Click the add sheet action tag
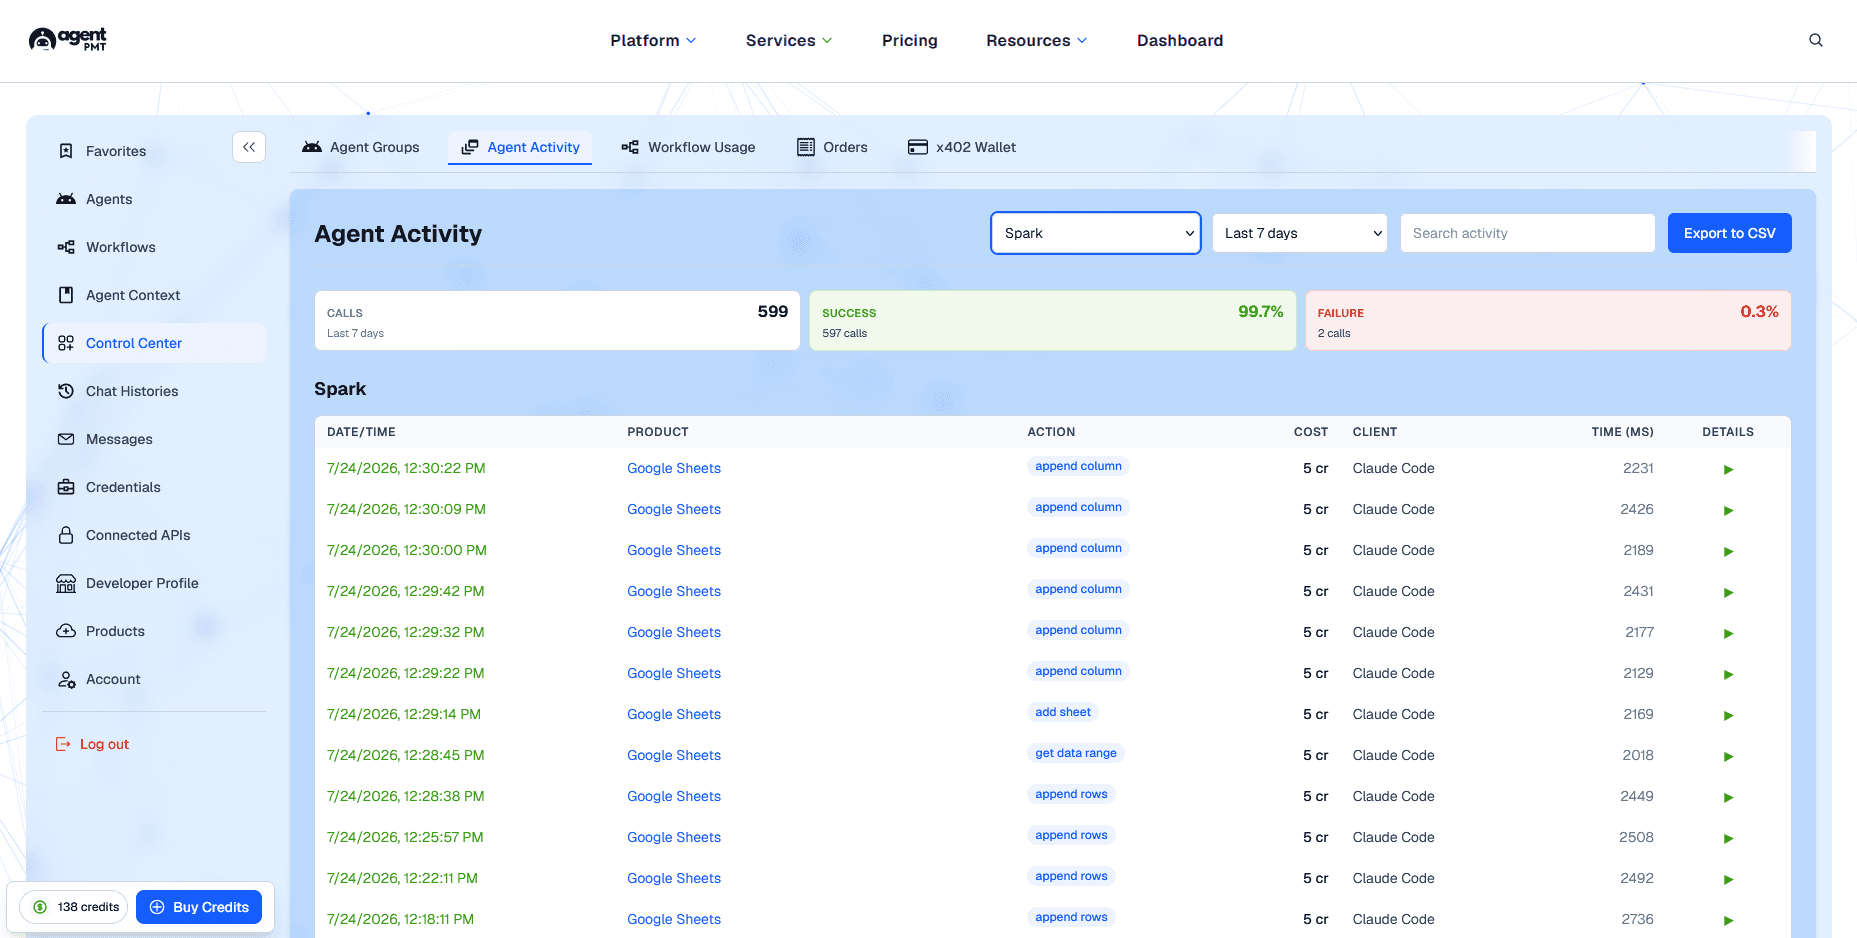Screen dimensions: 1857x938 [1063, 712]
